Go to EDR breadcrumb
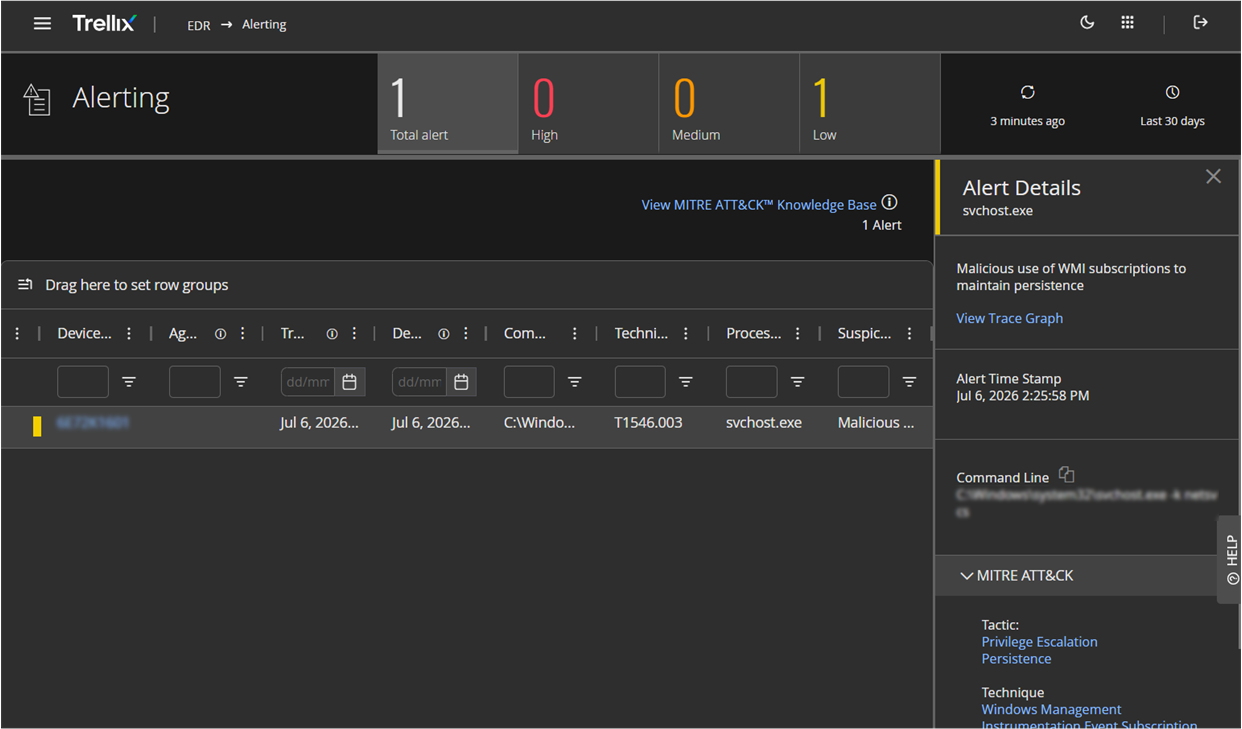This screenshot has height=729, width=1242. click(199, 25)
